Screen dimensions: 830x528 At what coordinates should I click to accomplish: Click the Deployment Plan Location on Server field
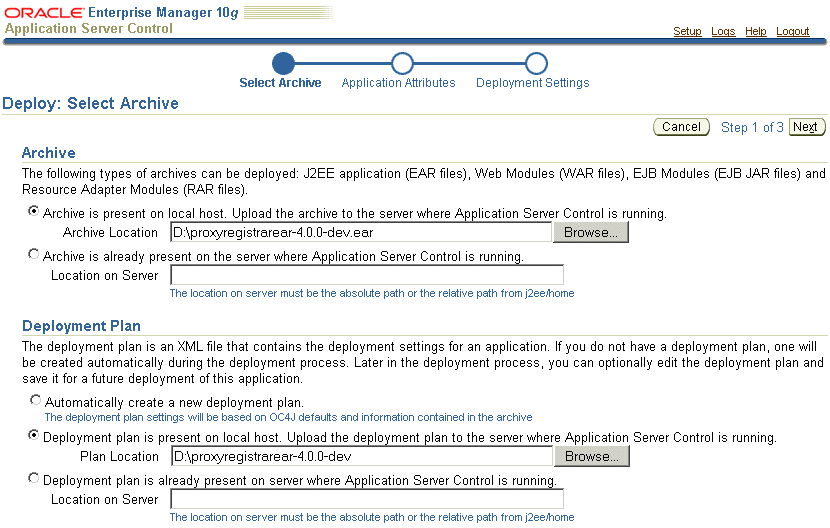367,499
